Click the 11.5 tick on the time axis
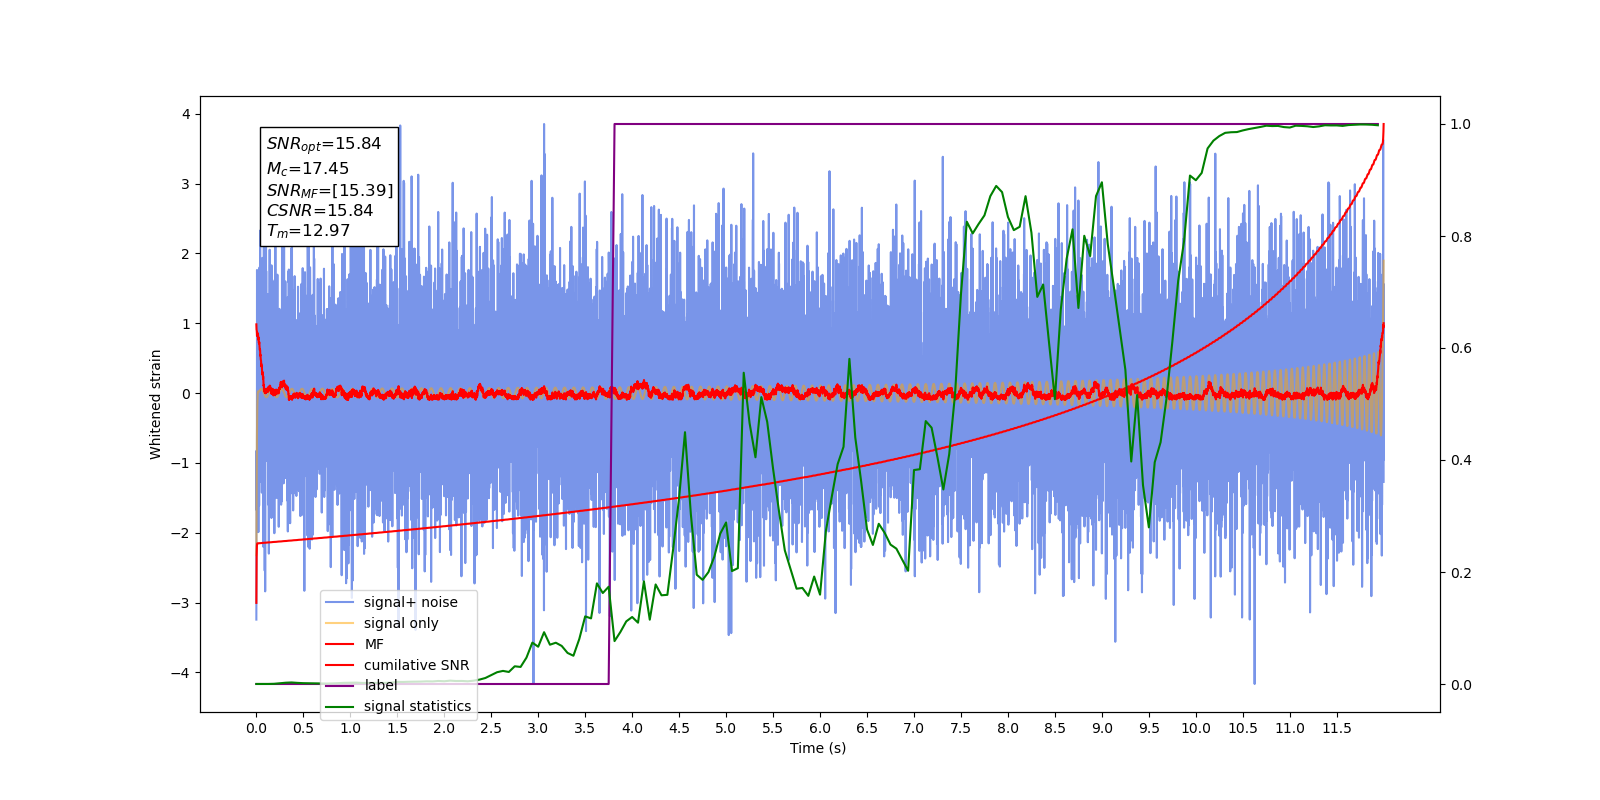The image size is (1600, 800). click(1337, 728)
